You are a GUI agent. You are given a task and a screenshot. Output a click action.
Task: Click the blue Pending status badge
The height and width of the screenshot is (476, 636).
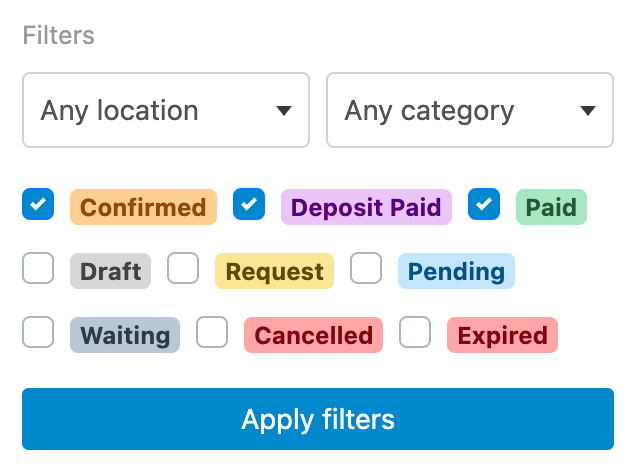456,272
